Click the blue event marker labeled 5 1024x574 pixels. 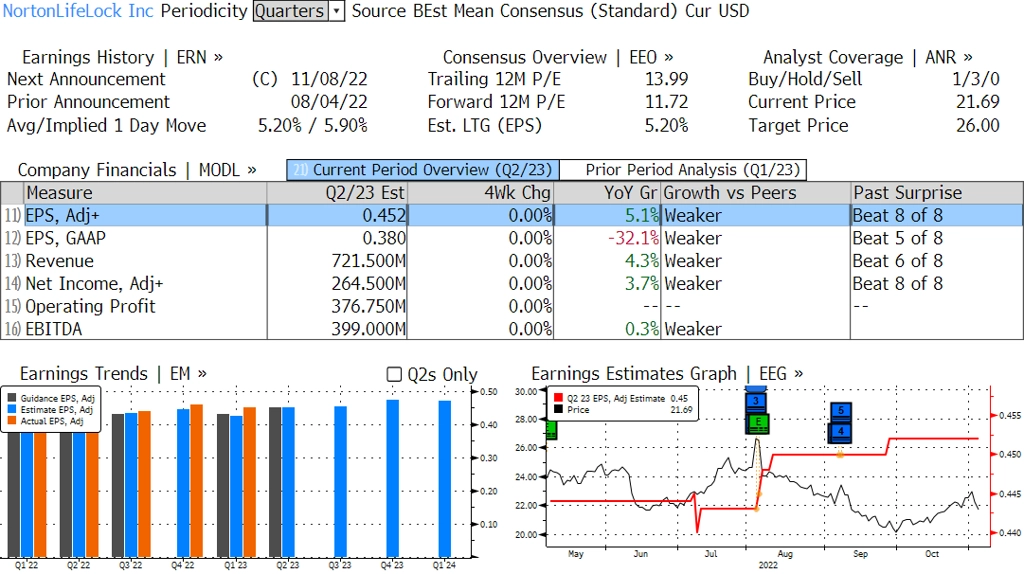840,411
